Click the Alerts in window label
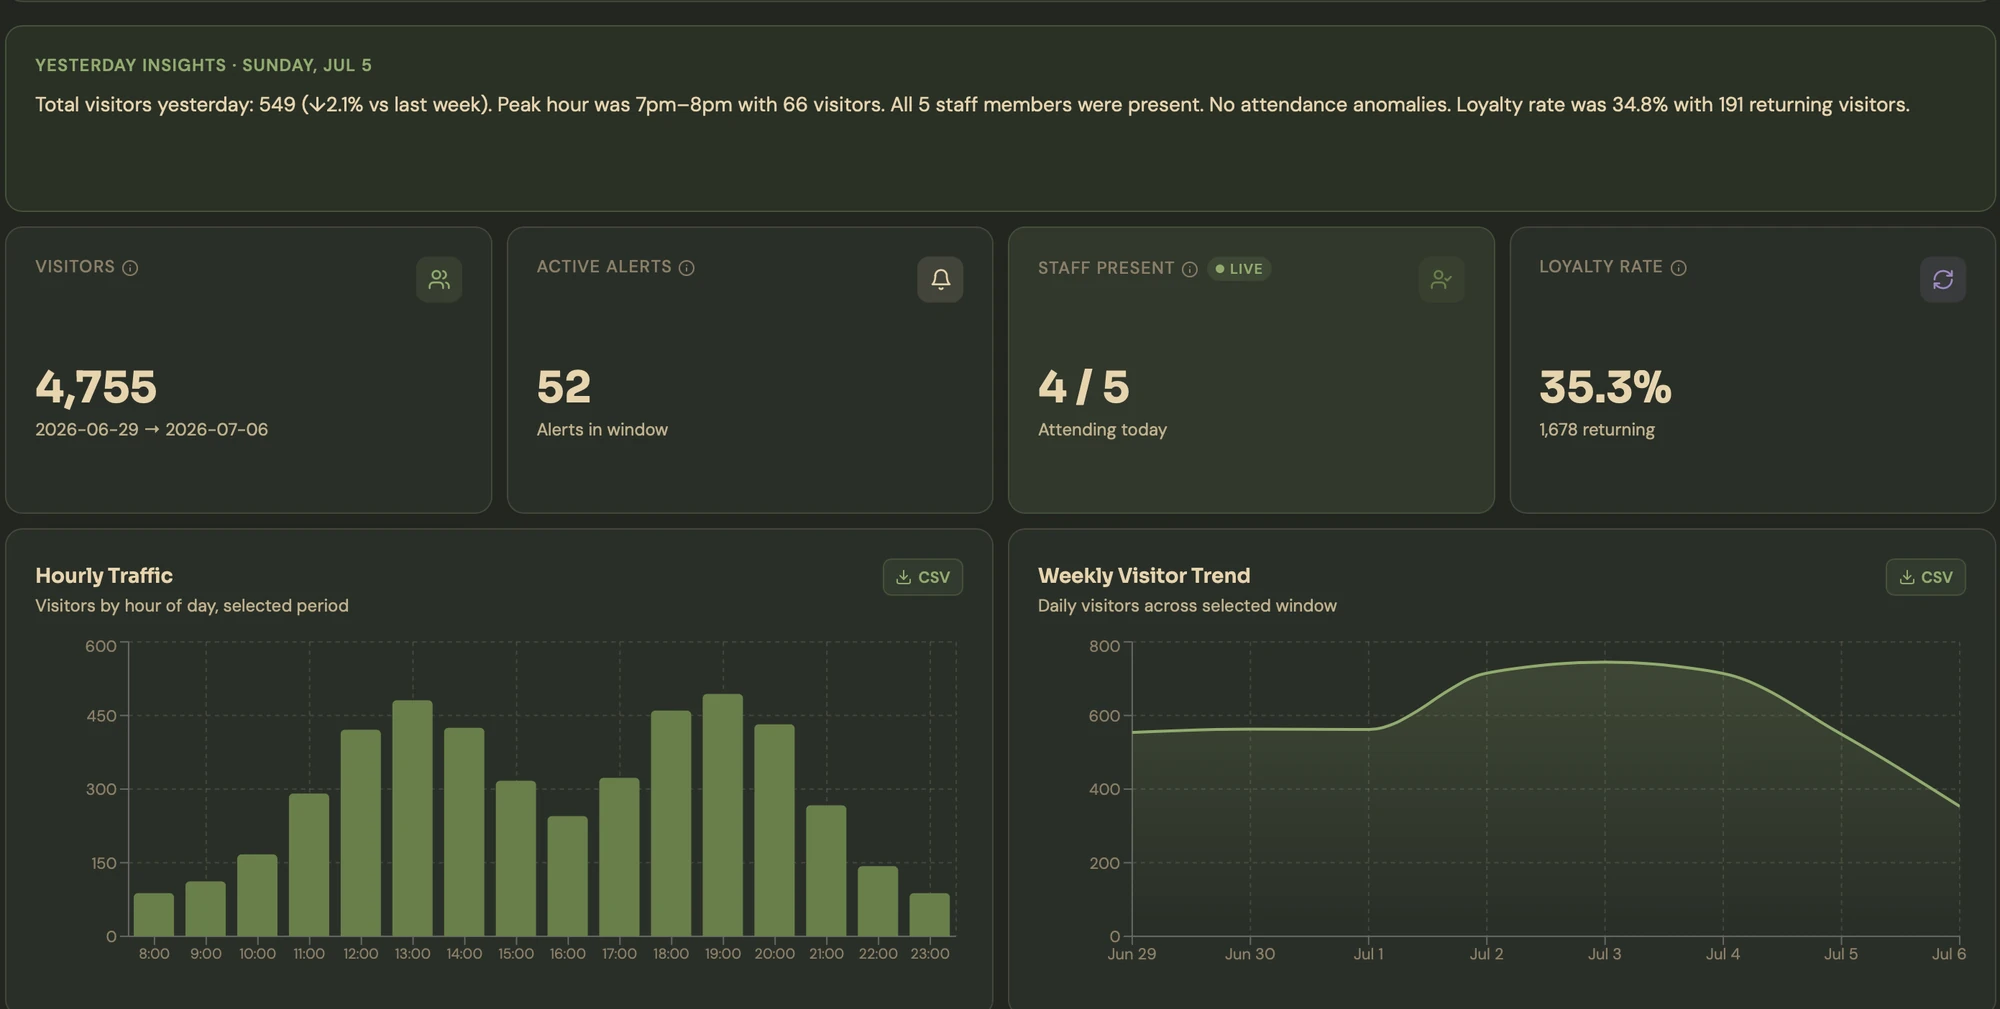 [602, 429]
